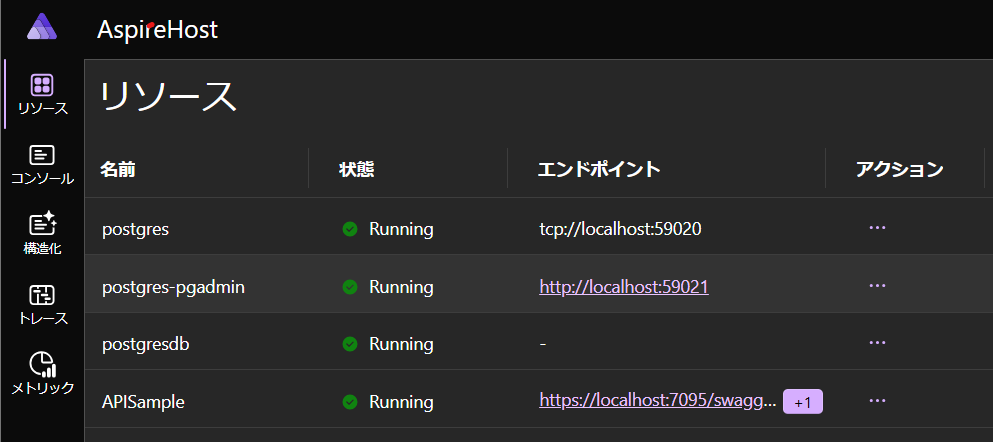The height and width of the screenshot is (442, 993).
Task: Click the エンドポイント column header
Action: coord(599,169)
